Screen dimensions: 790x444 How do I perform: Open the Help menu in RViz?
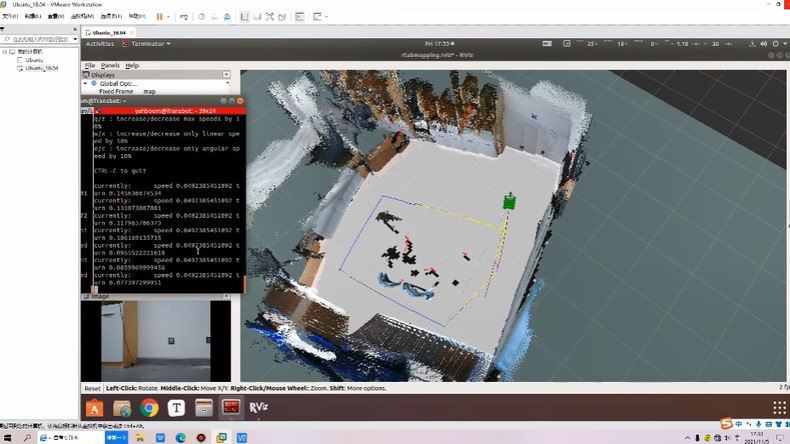132,65
